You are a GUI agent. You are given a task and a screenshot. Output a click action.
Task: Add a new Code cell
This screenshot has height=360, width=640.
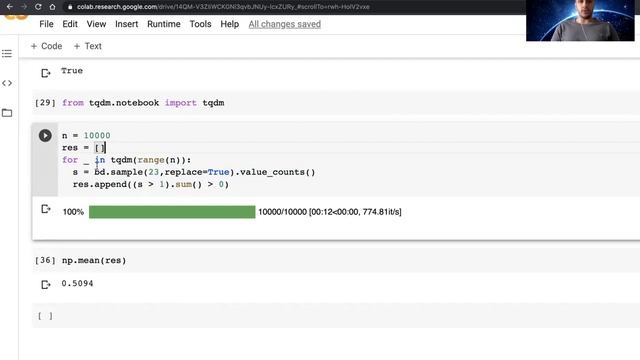(x=47, y=46)
